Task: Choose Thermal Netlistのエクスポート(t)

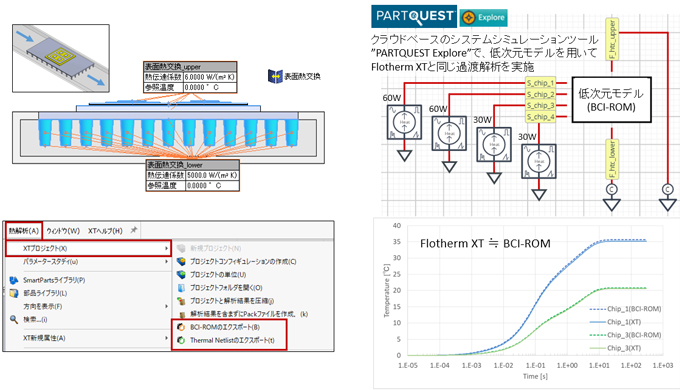Action: coord(232,340)
